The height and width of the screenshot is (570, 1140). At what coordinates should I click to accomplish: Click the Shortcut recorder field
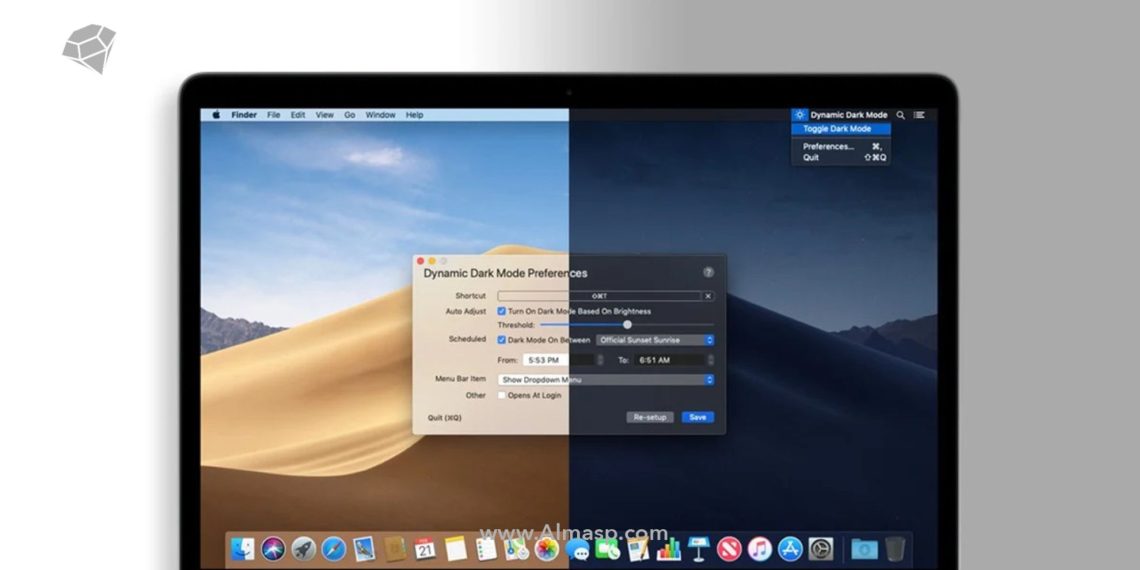pos(599,296)
